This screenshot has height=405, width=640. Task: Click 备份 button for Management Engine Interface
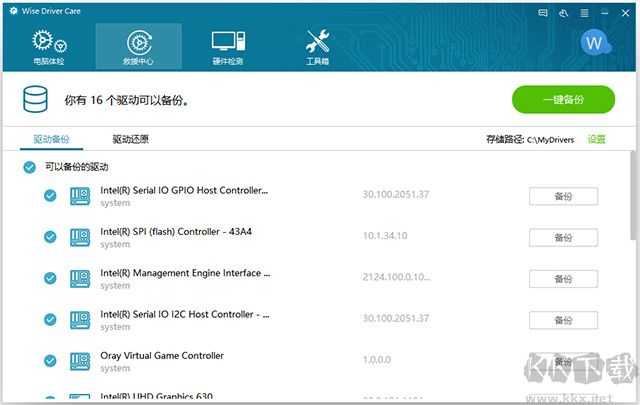tap(563, 279)
